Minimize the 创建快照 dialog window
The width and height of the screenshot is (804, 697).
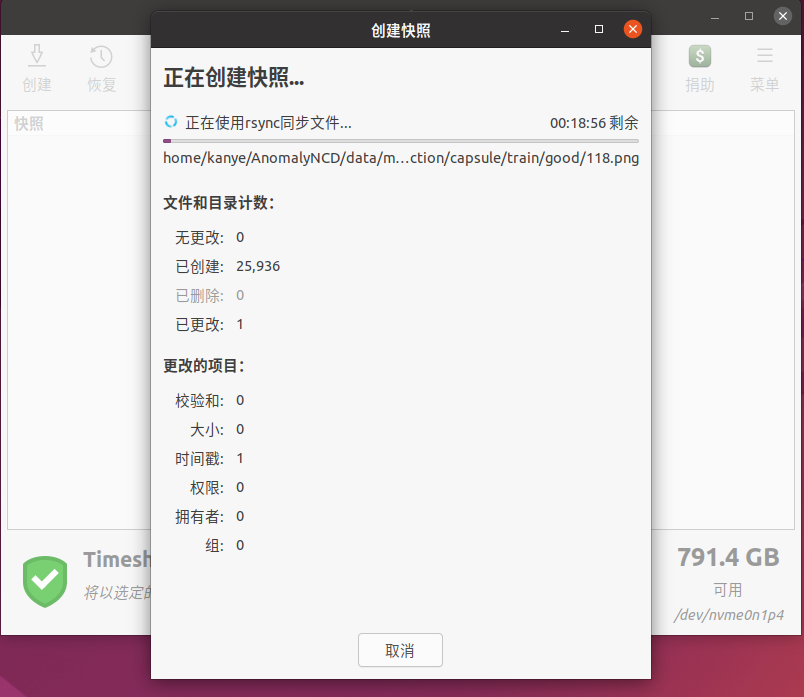pyautogui.click(x=565, y=30)
